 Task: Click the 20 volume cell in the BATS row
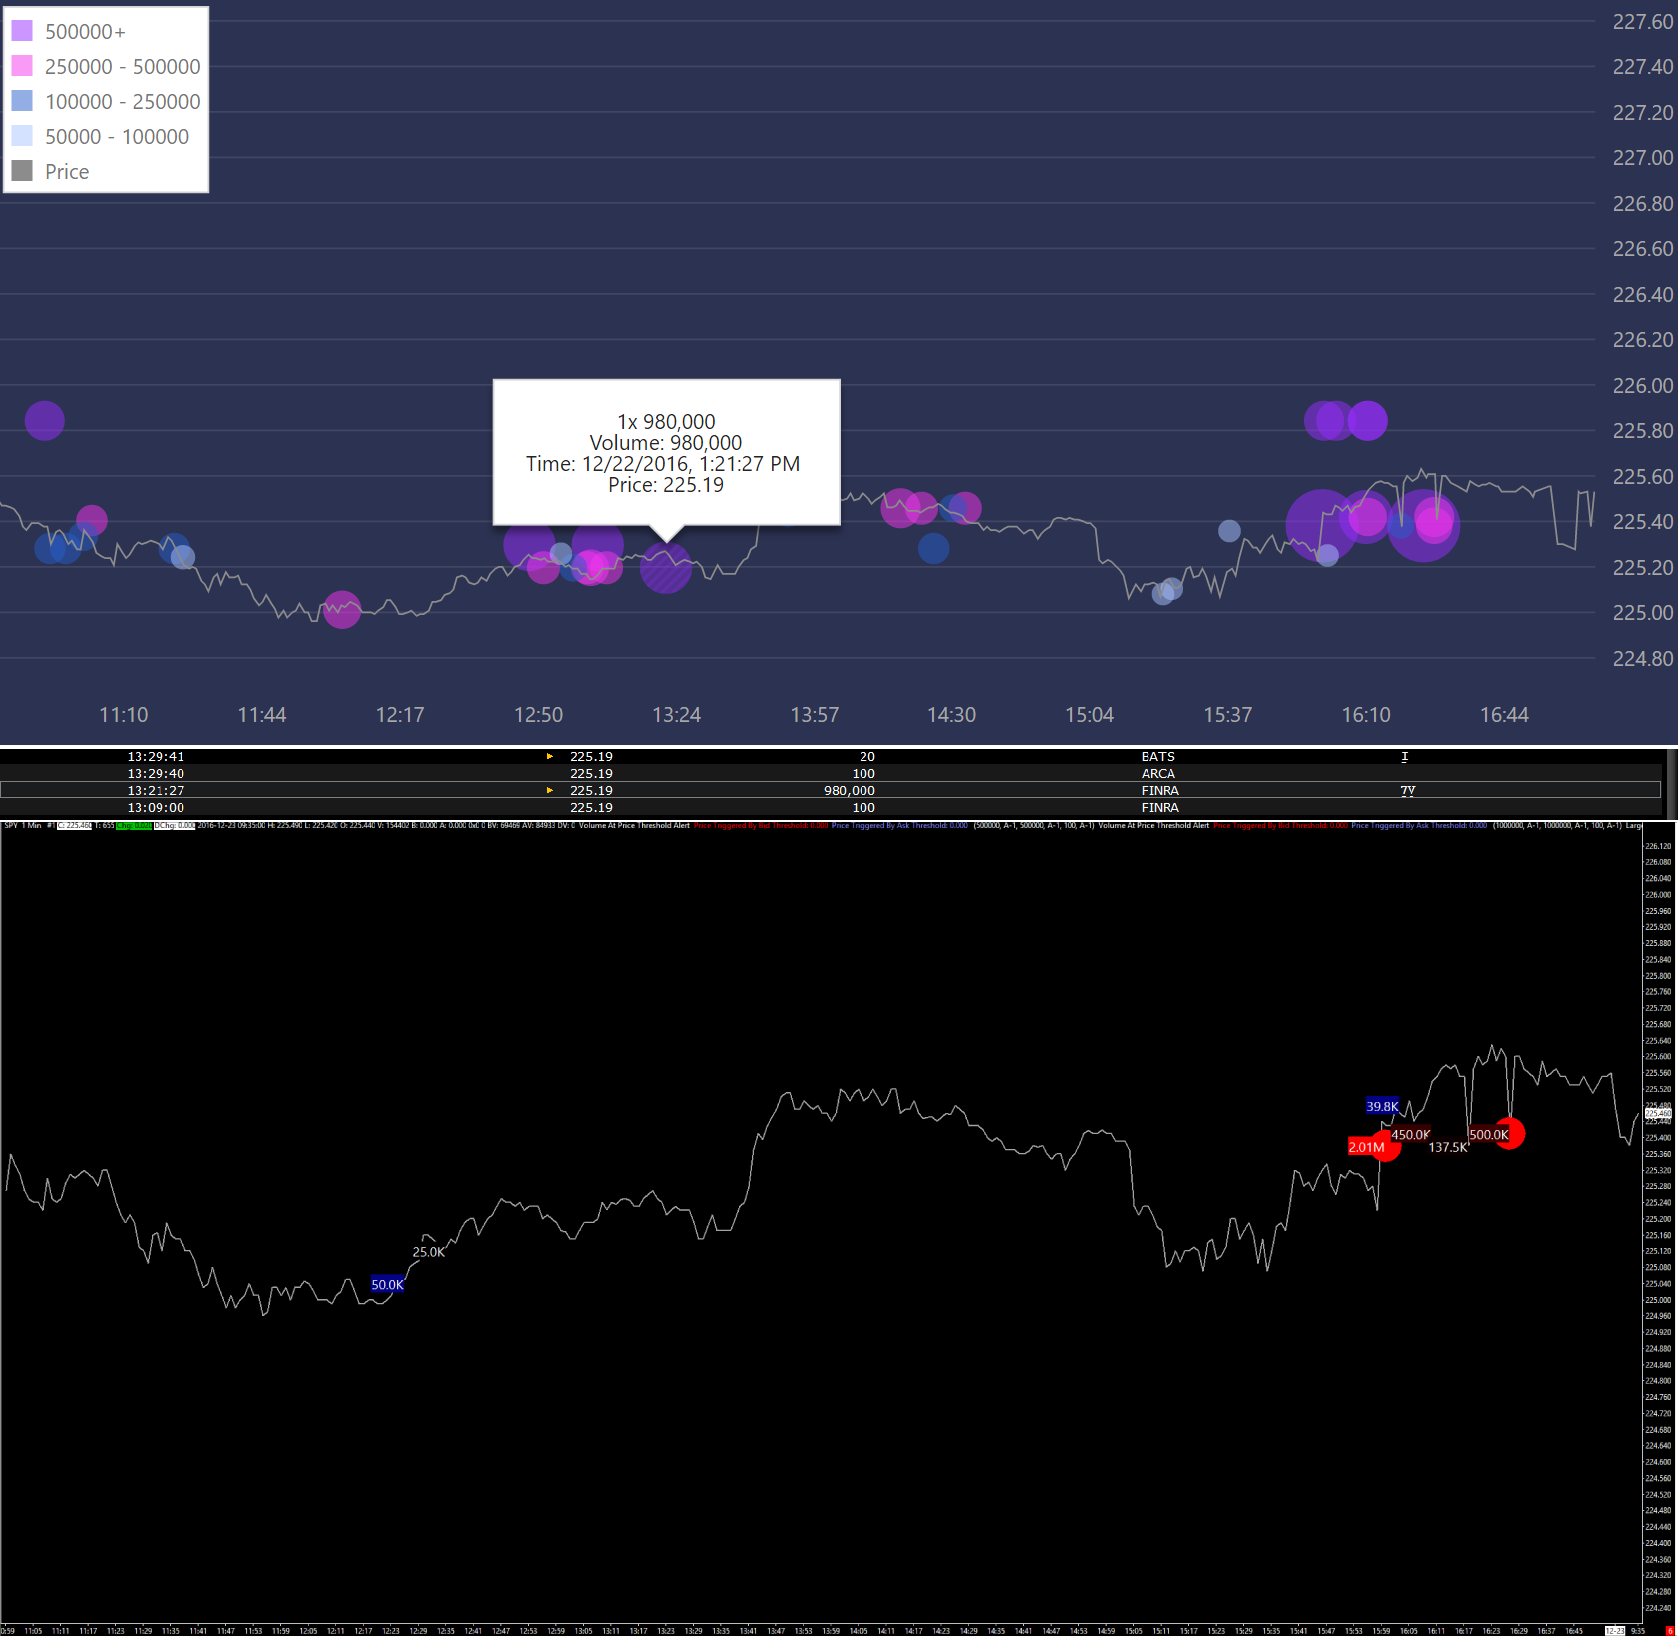tap(867, 757)
